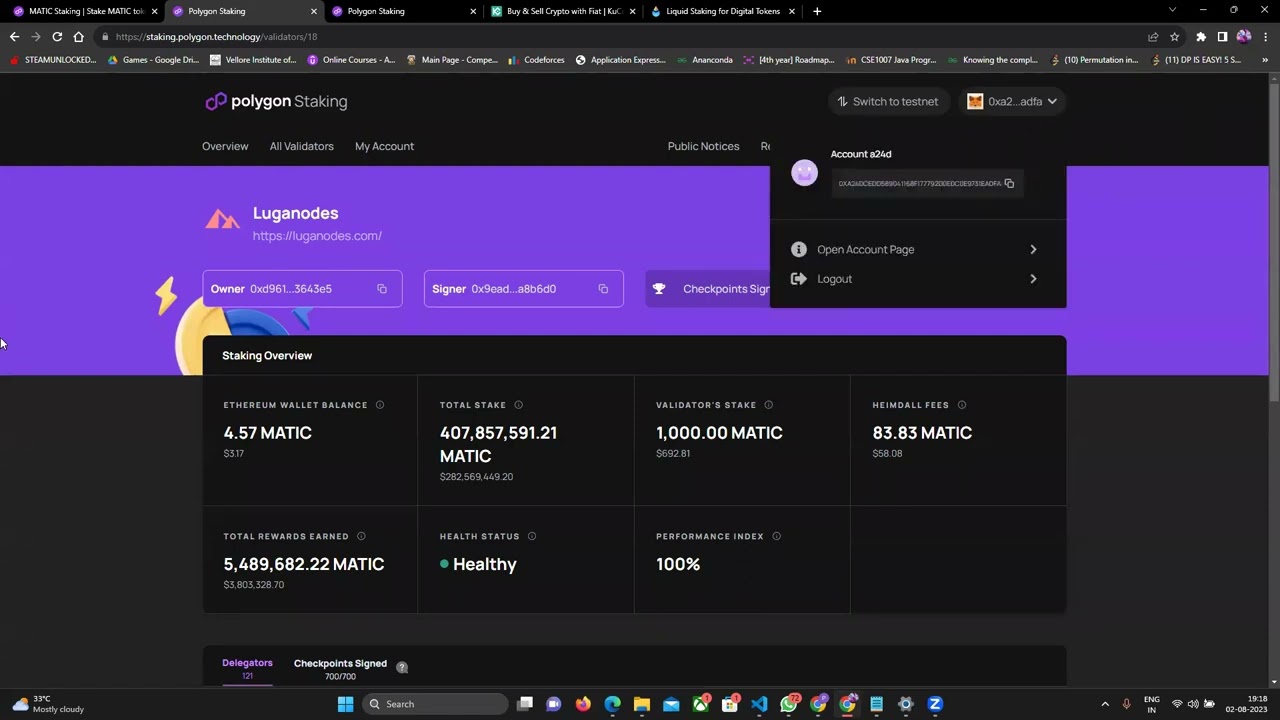Open the Windows Start menu
The height and width of the screenshot is (720, 1280).
pos(345,704)
